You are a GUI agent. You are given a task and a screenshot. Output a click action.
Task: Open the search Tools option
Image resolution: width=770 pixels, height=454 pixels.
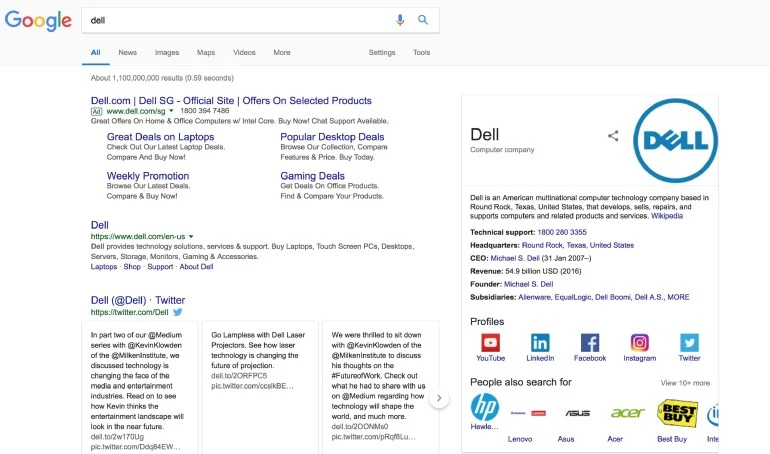422,52
